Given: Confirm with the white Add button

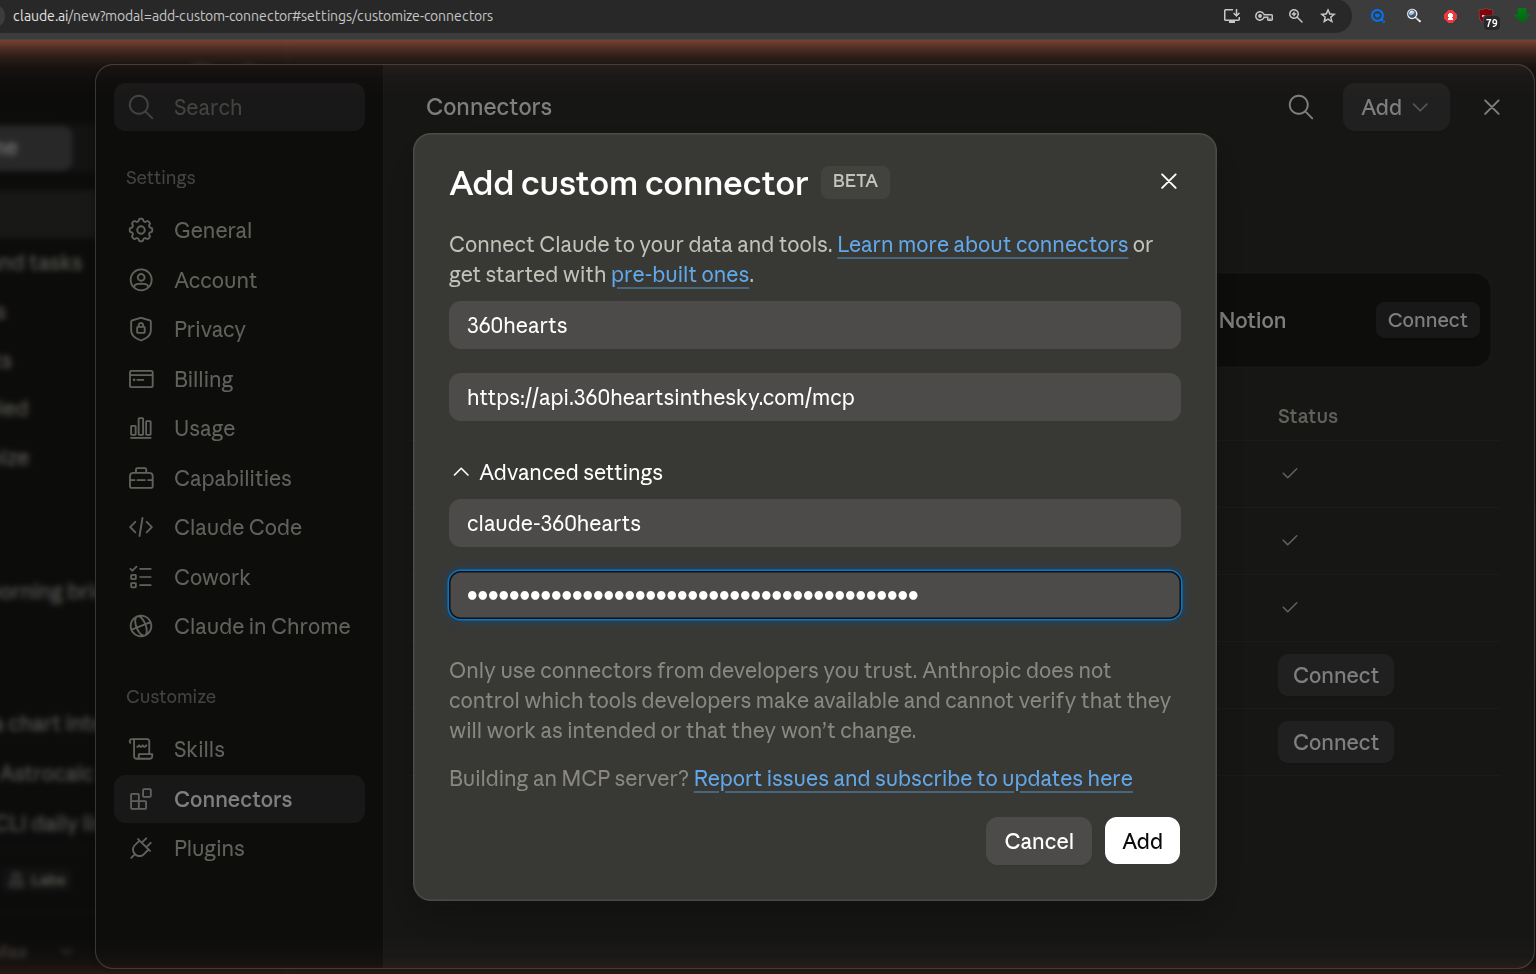Looking at the screenshot, I should 1142,841.
